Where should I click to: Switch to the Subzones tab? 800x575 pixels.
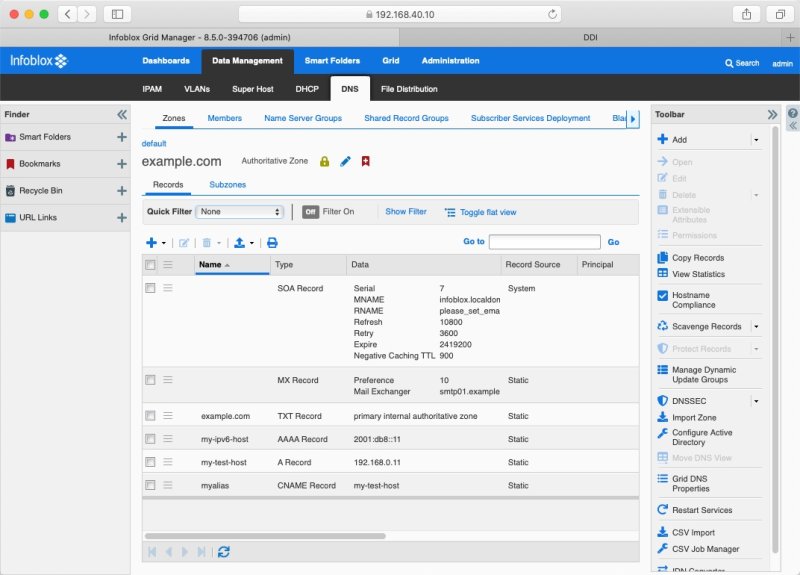click(x=228, y=185)
